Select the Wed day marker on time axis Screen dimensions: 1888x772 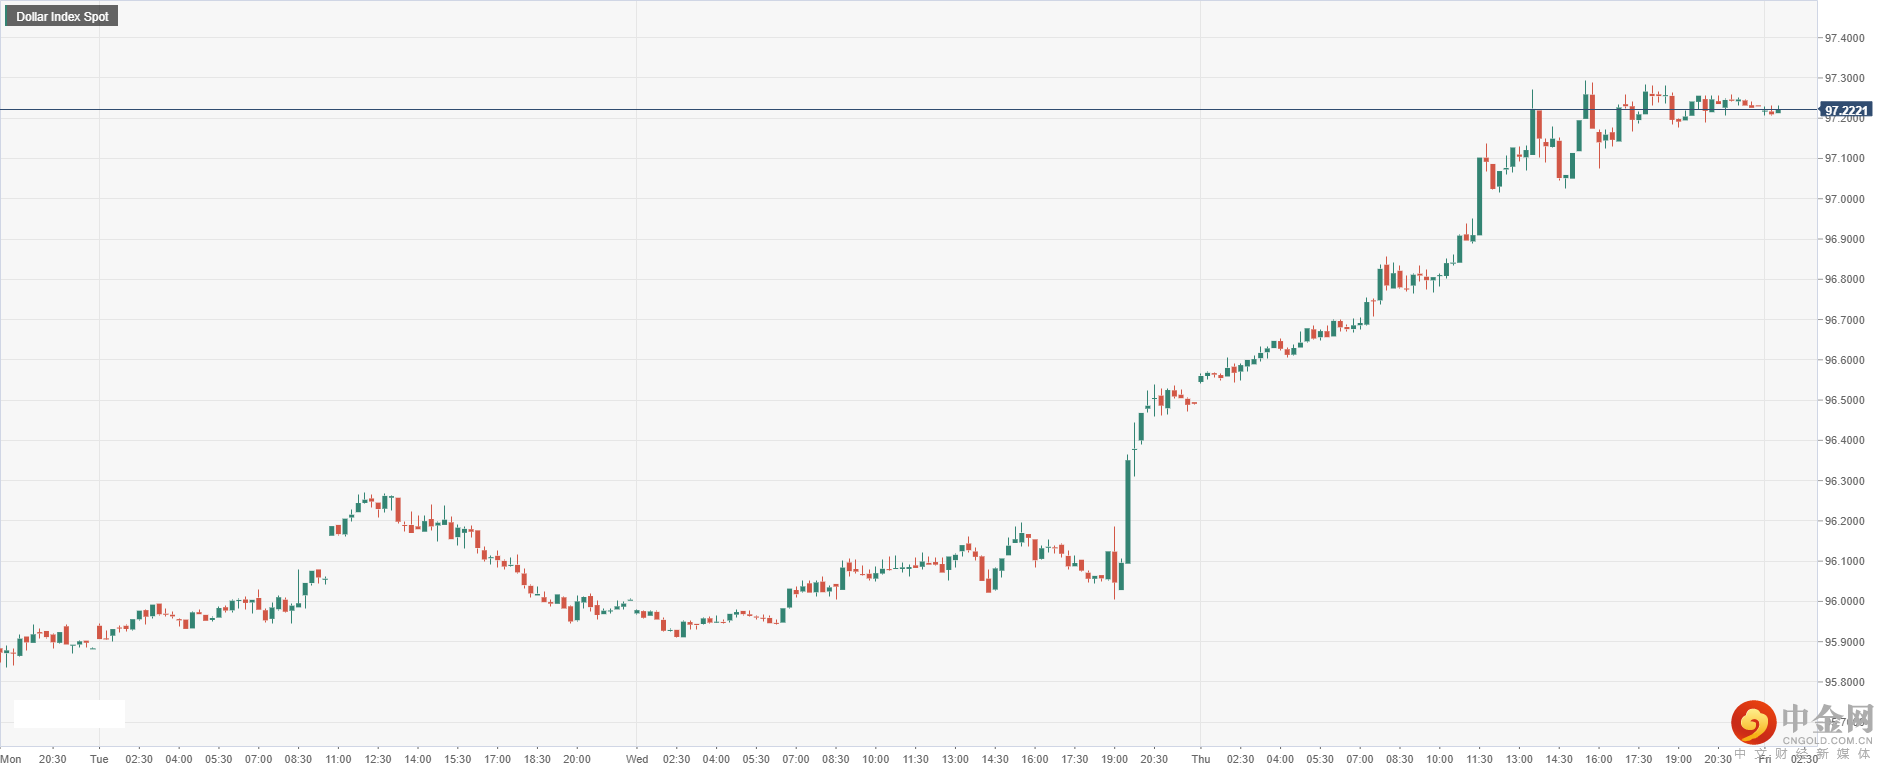[x=637, y=759]
